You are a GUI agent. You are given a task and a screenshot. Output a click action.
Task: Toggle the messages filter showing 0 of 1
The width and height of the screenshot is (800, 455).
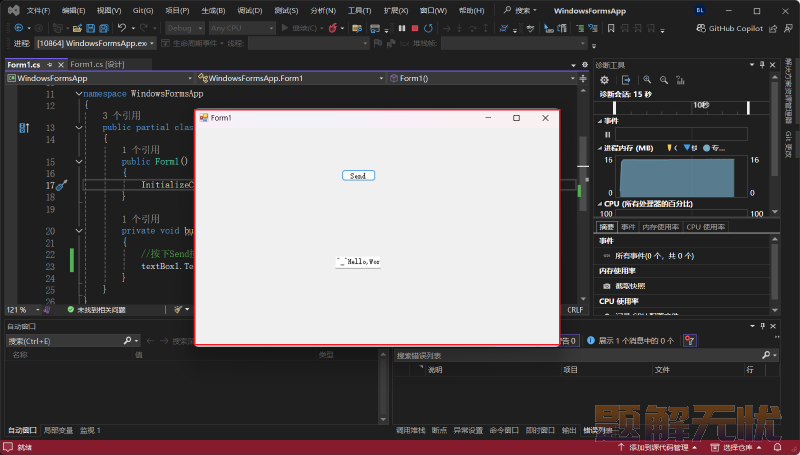(630, 341)
